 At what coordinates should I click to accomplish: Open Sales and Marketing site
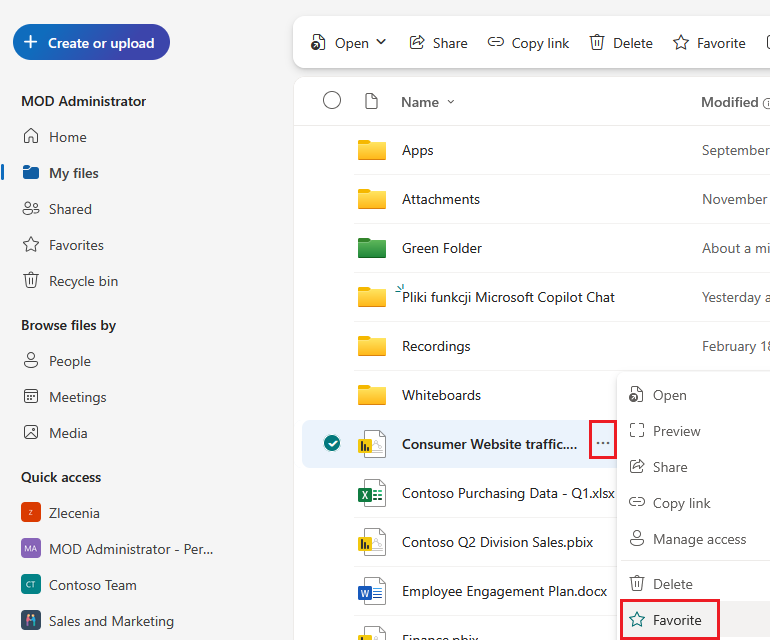click(x=97, y=621)
